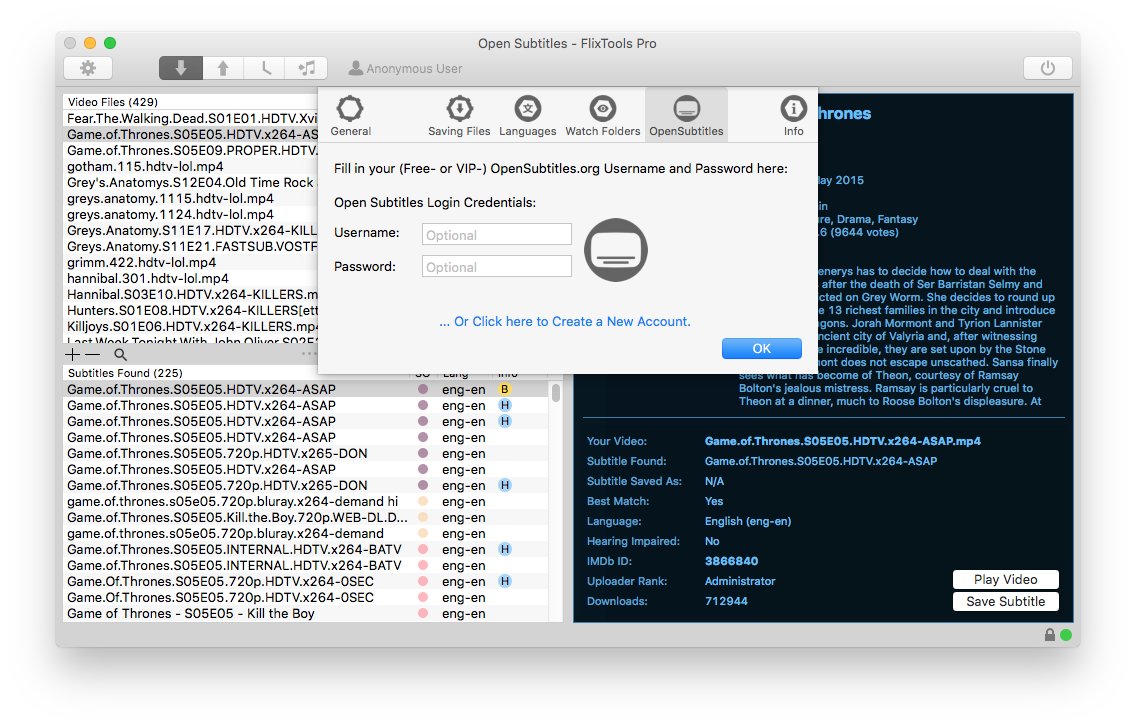Viewport: 1136px width, 727px height.
Task: Select Fear.The.Walking.Dead.S01E01 video file
Action: coord(191,118)
